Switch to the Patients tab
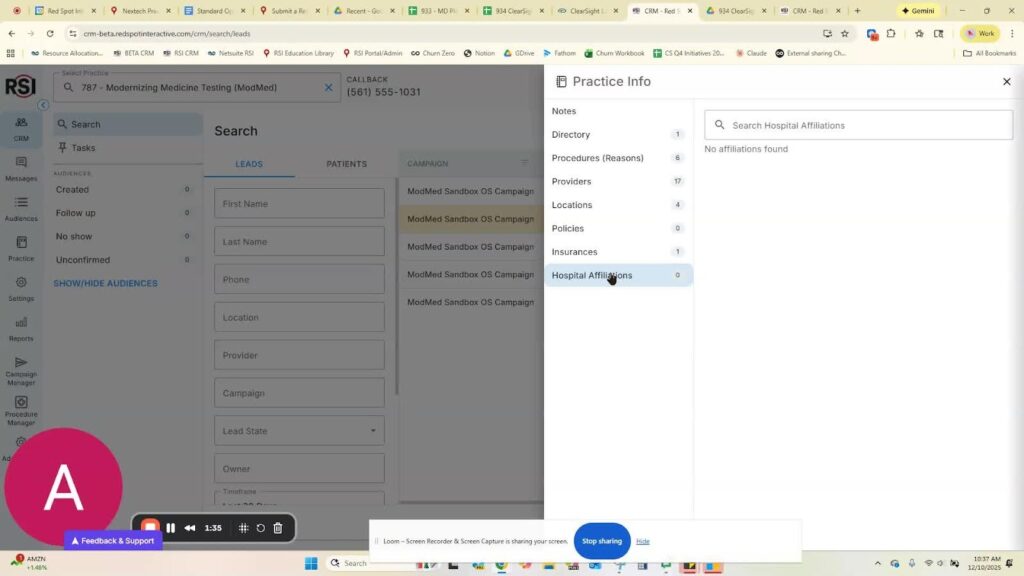The height and width of the screenshot is (576, 1024). [x=346, y=164]
